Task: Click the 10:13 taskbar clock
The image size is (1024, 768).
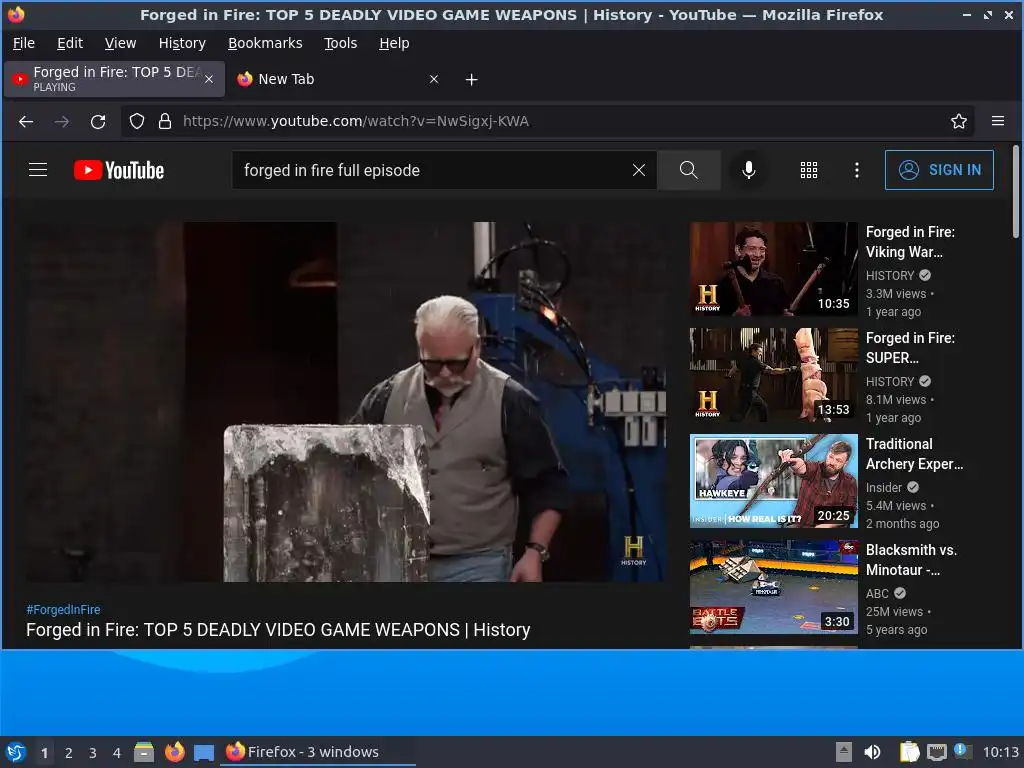Action: 1000,752
